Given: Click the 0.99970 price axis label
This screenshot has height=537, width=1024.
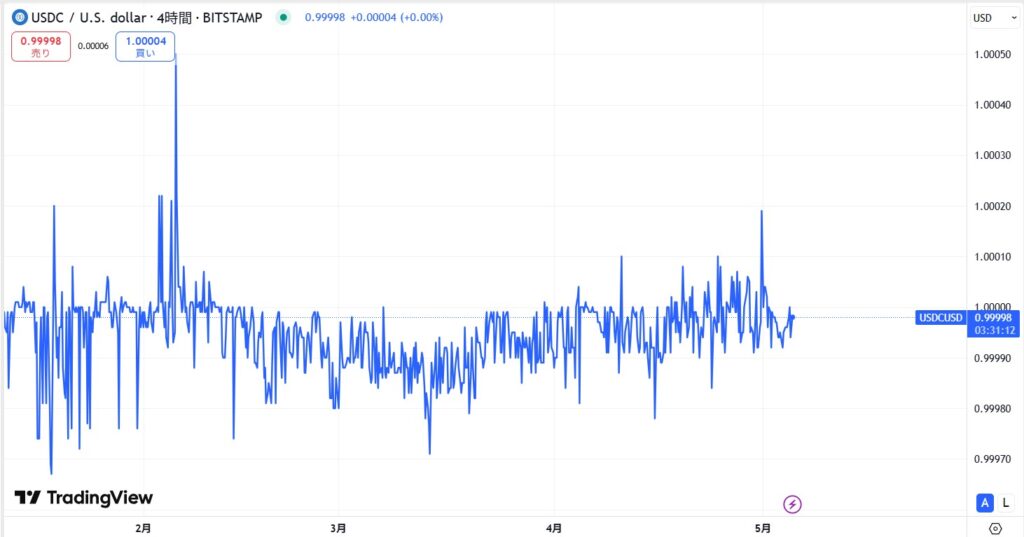Looking at the screenshot, I should coord(993,459).
